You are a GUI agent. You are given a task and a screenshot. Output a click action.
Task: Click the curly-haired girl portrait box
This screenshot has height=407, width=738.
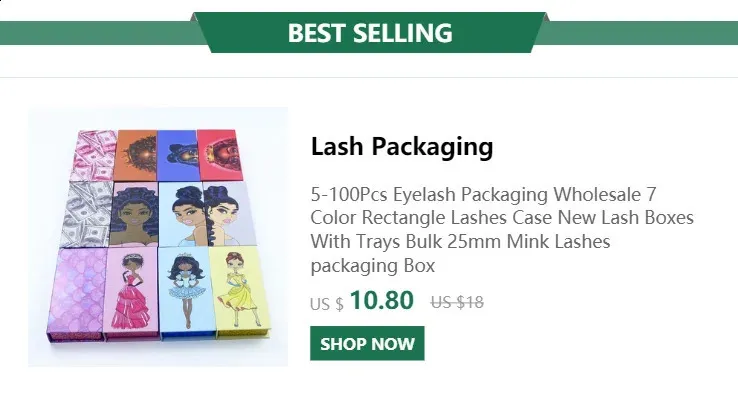(x=135, y=214)
